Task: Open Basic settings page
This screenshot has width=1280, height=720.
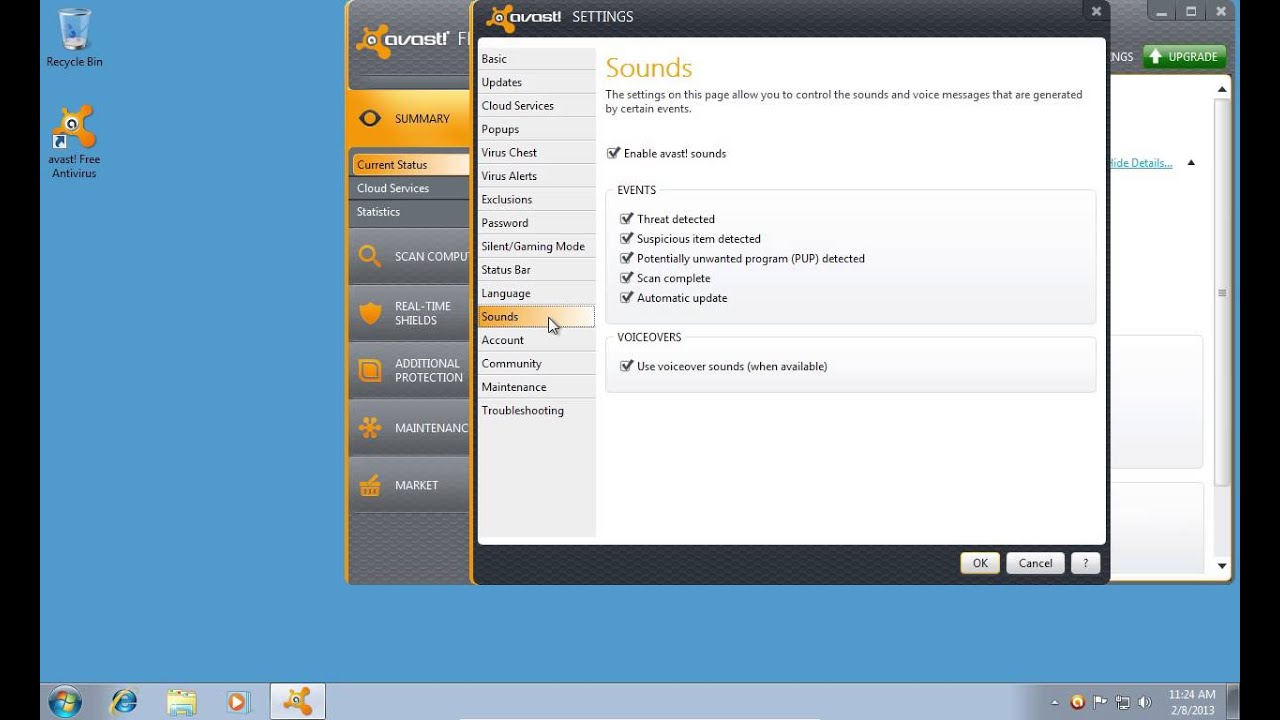Action: click(536, 59)
